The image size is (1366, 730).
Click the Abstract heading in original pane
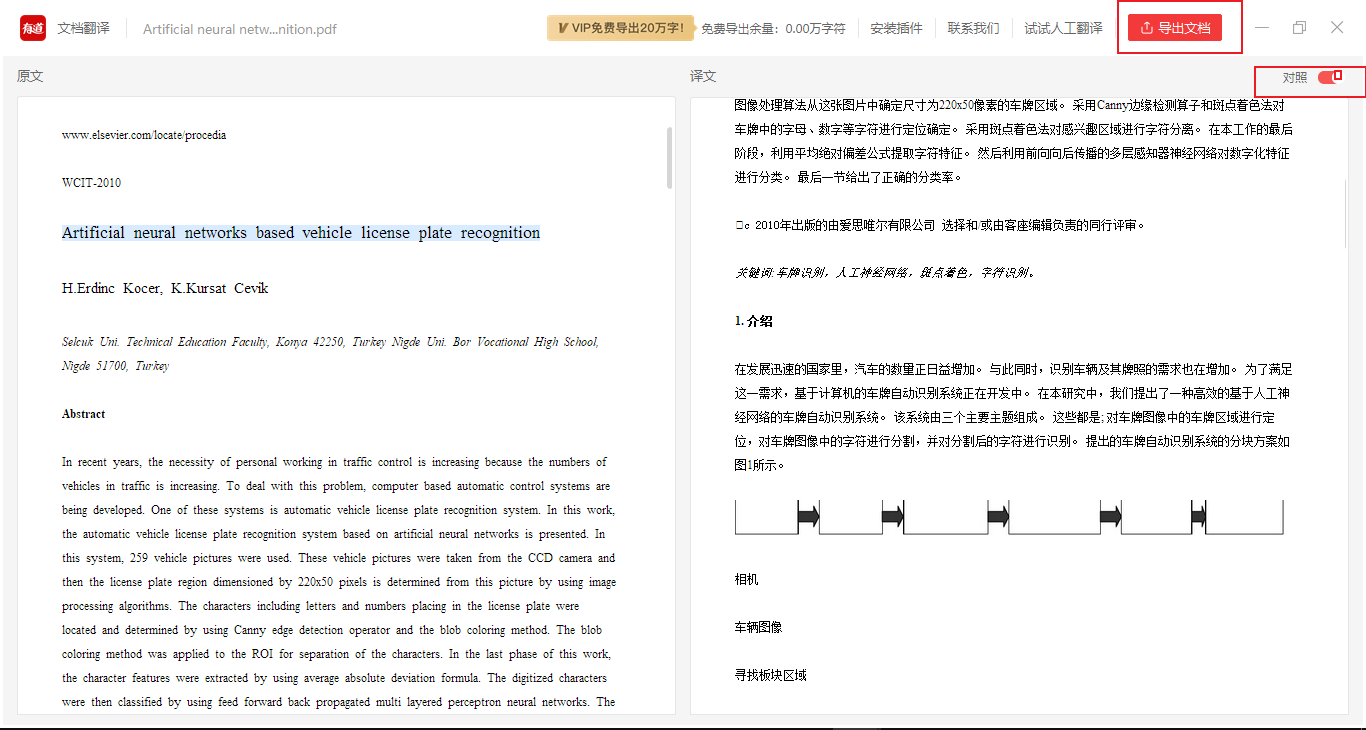tap(83, 414)
